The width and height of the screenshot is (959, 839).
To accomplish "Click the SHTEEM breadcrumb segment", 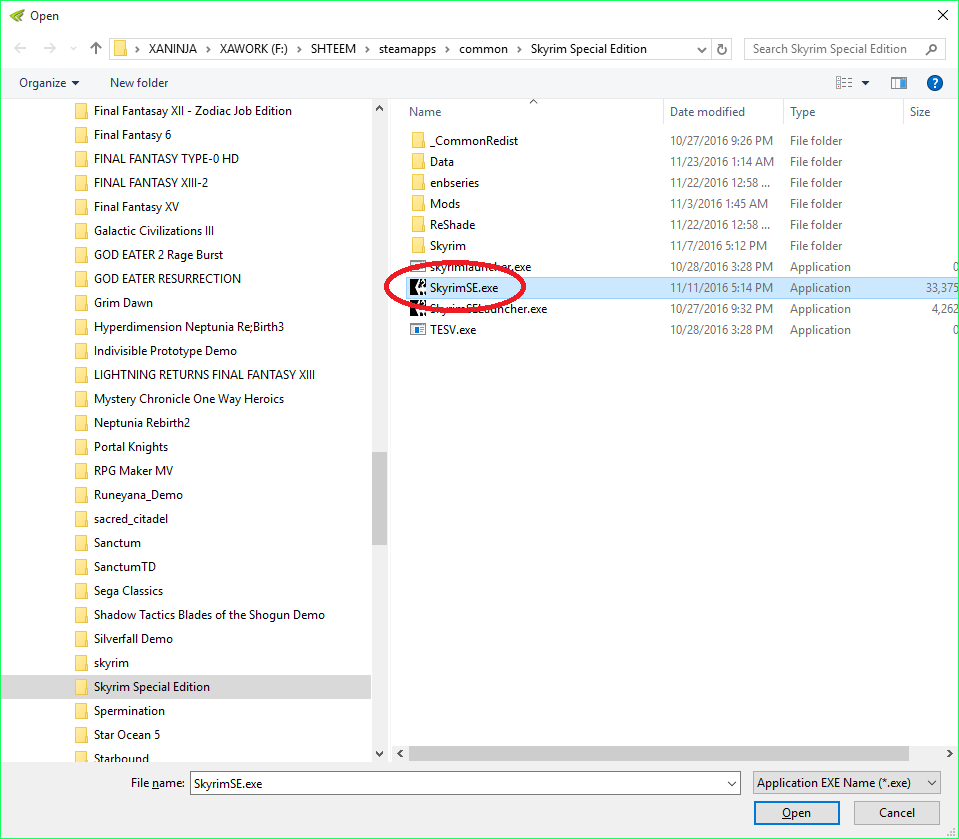I will (333, 49).
